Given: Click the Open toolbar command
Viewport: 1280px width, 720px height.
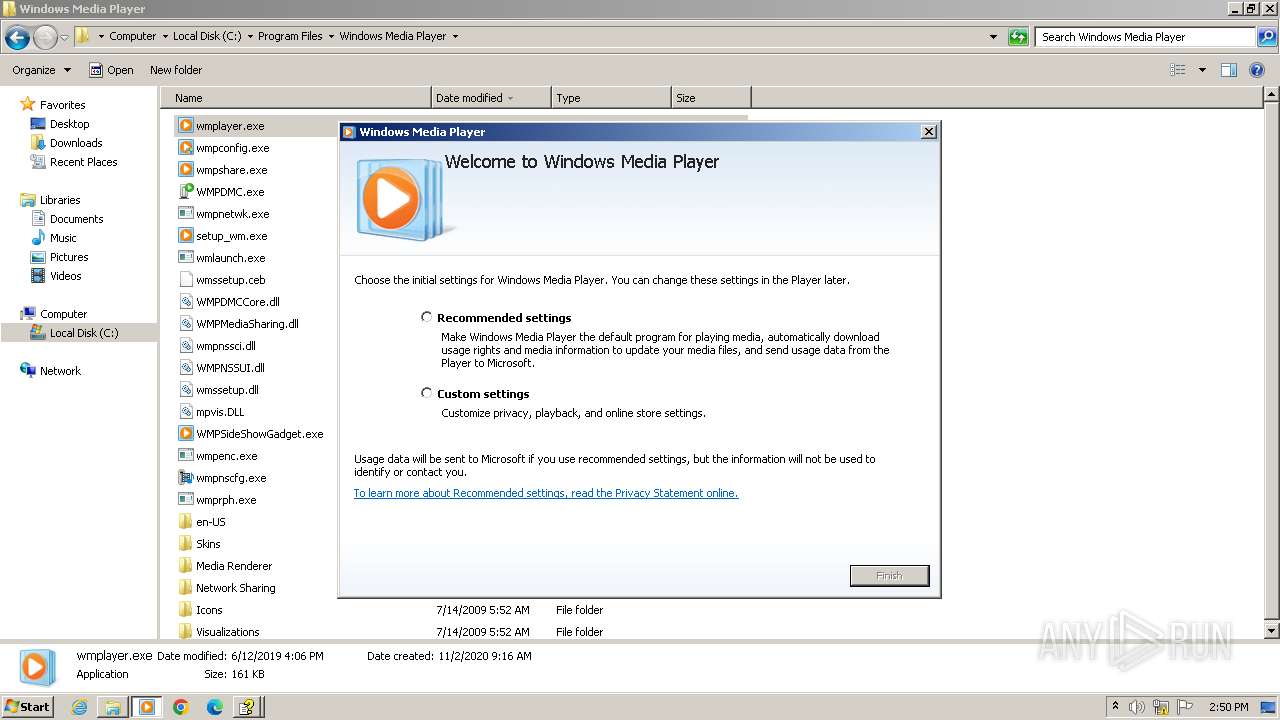Looking at the screenshot, I should [111, 70].
